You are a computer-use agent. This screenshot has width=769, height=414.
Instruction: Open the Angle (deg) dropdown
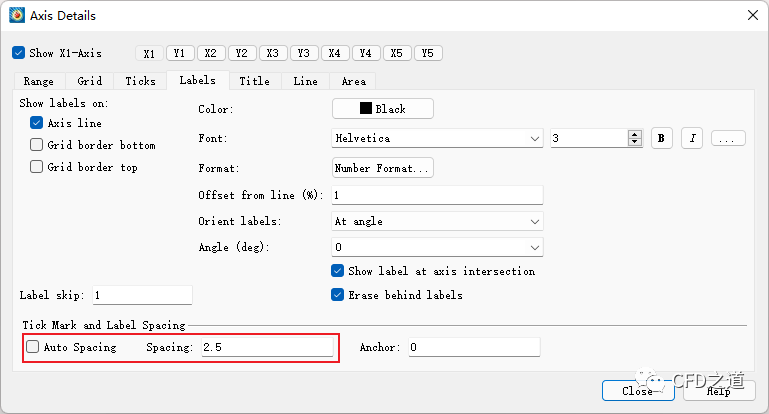tap(437, 246)
